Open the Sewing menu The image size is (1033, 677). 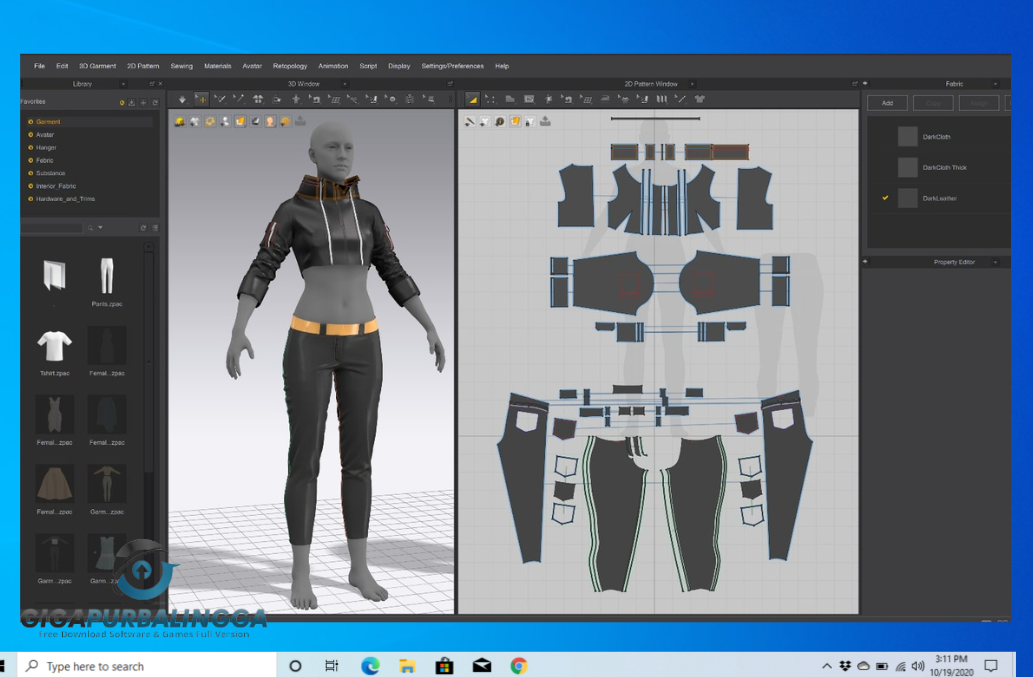tap(181, 66)
